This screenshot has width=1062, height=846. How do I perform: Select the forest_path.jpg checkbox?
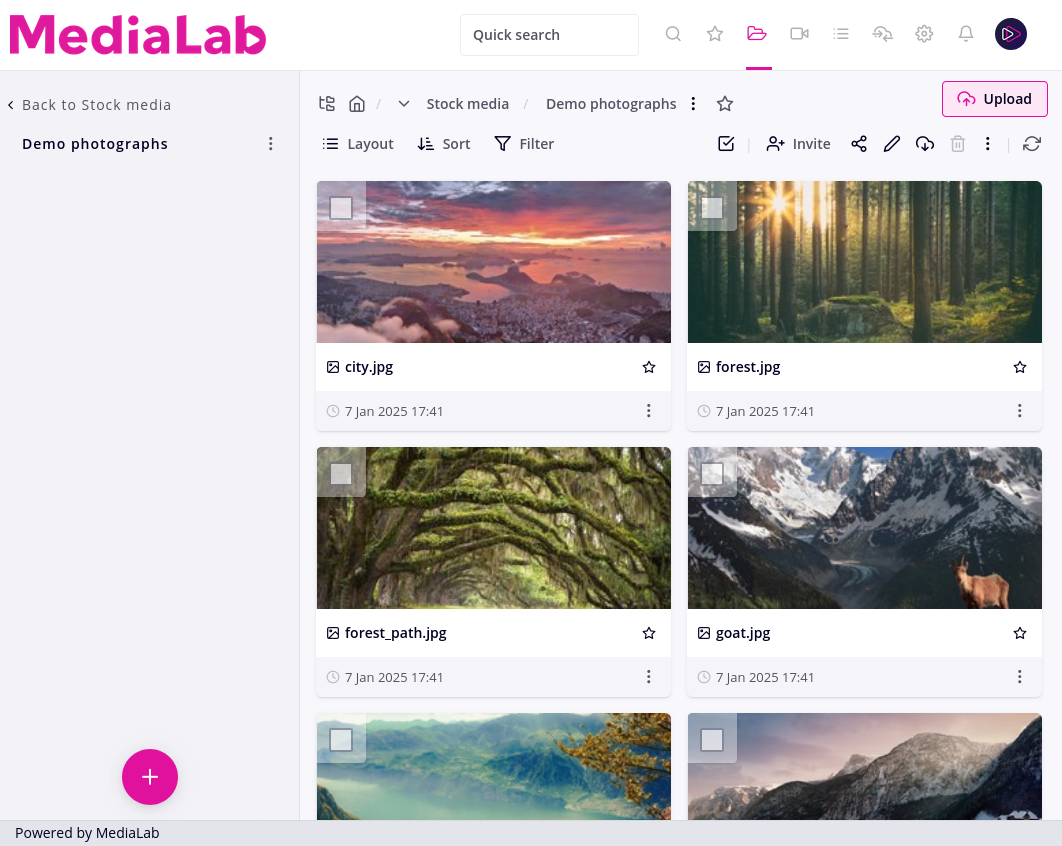(x=341, y=474)
